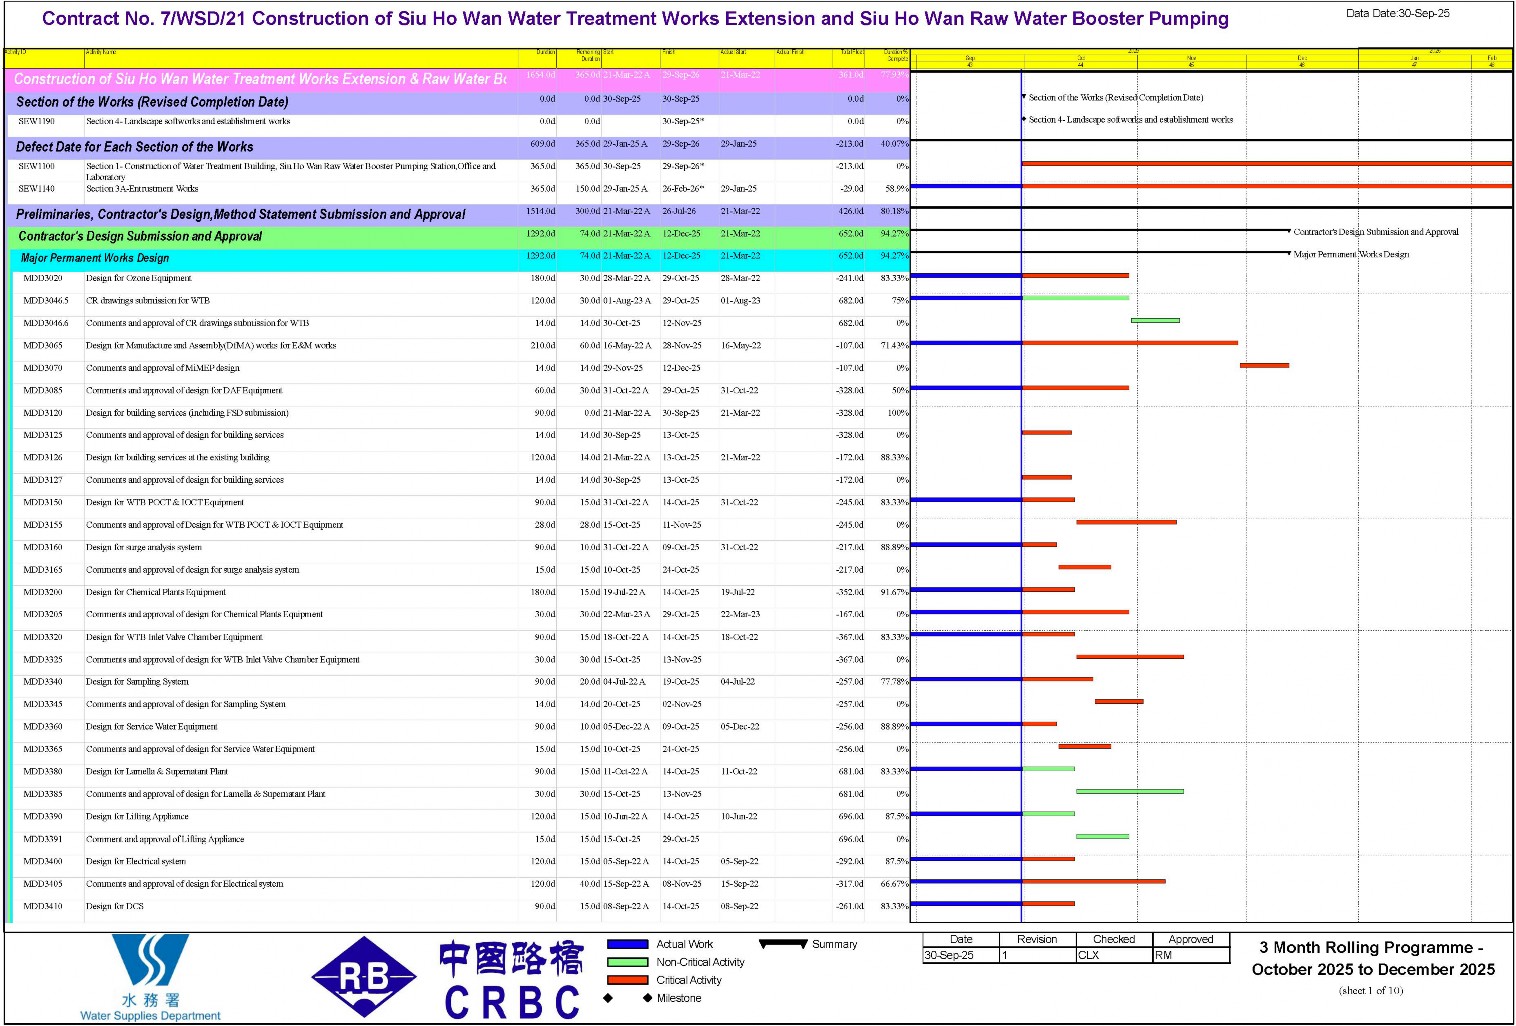Click activity ID "MDD3405"

tap(43, 884)
